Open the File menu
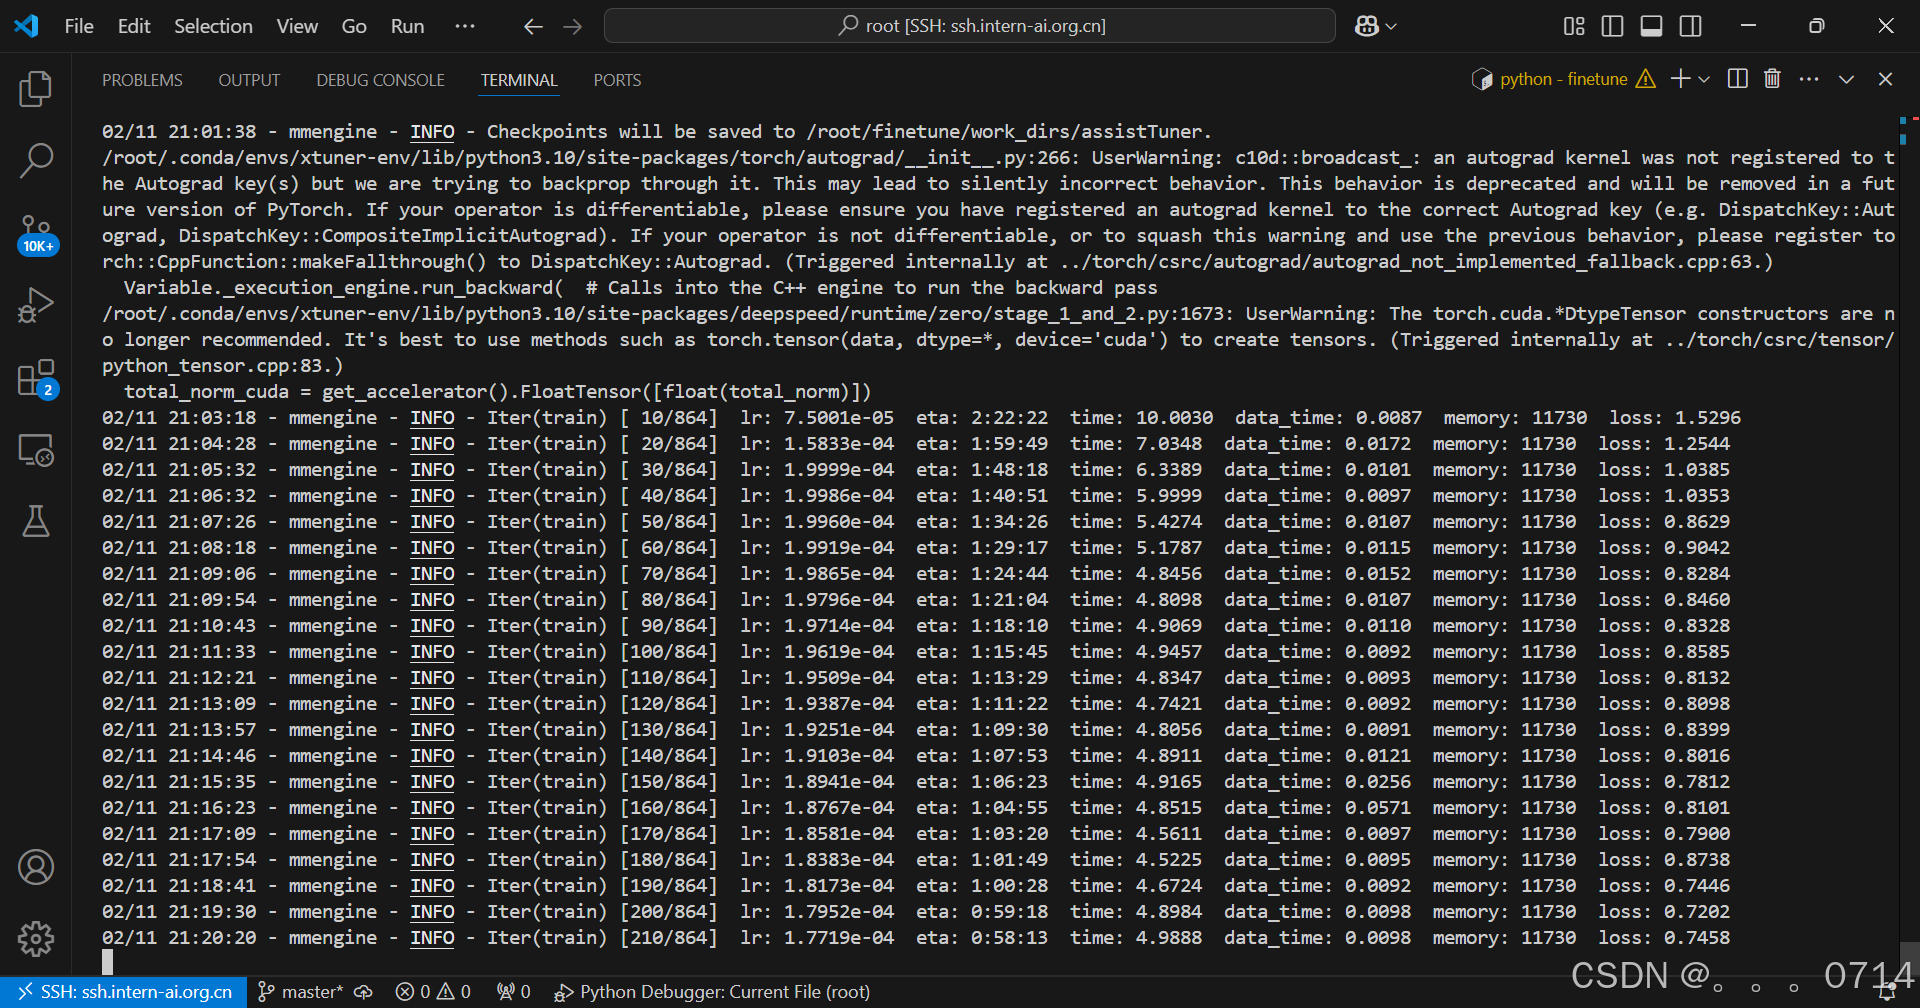Viewport: 1920px width, 1008px height. point(79,26)
